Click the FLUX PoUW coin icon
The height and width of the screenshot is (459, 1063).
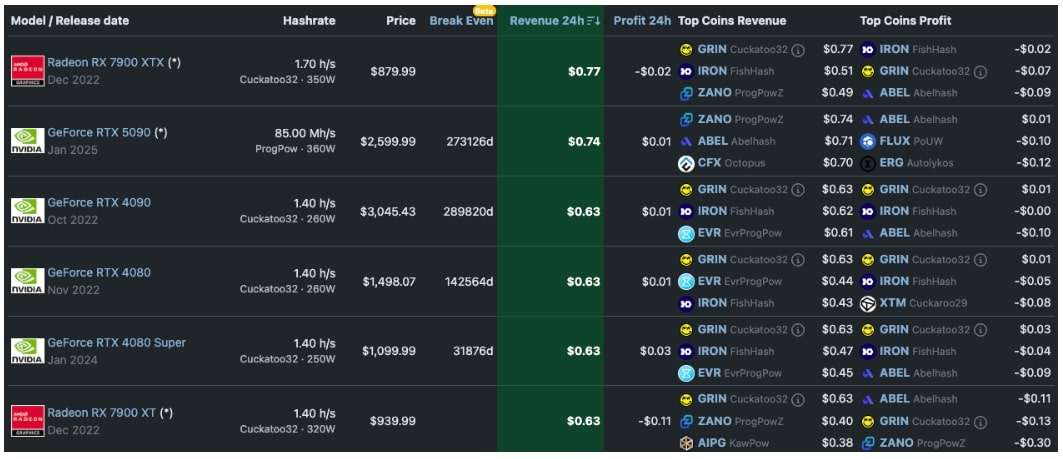click(x=868, y=141)
